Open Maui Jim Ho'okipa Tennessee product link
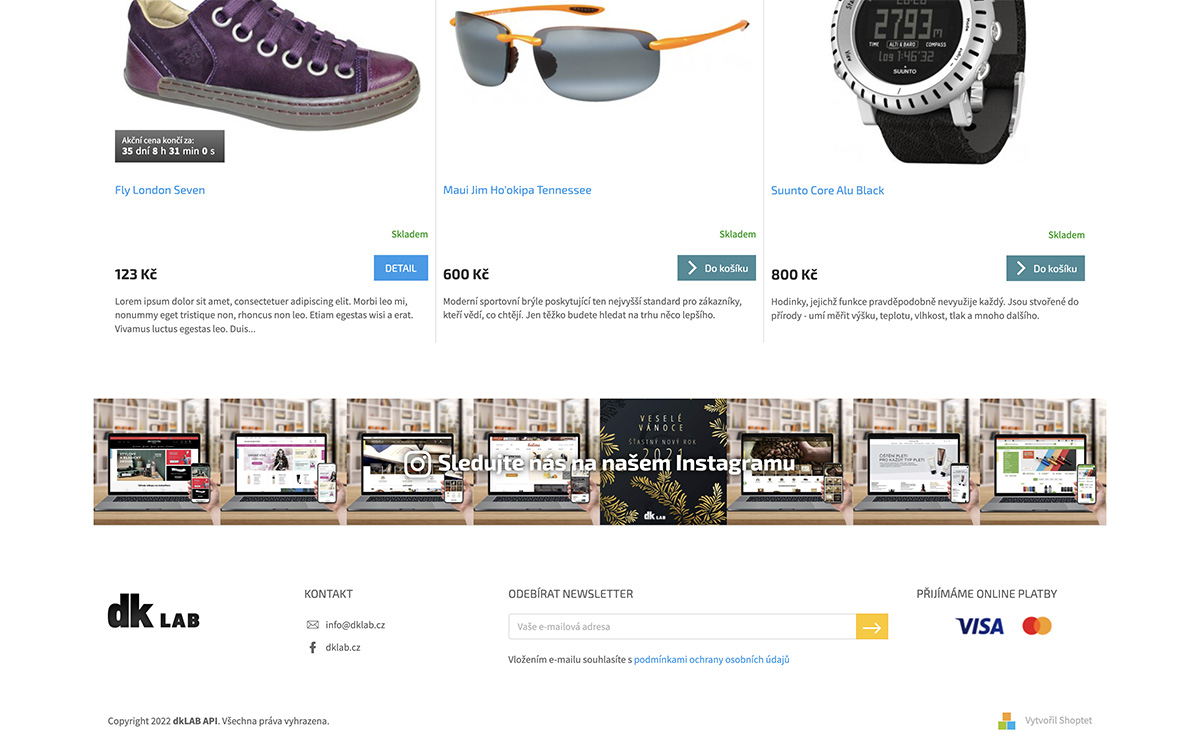 [517, 190]
